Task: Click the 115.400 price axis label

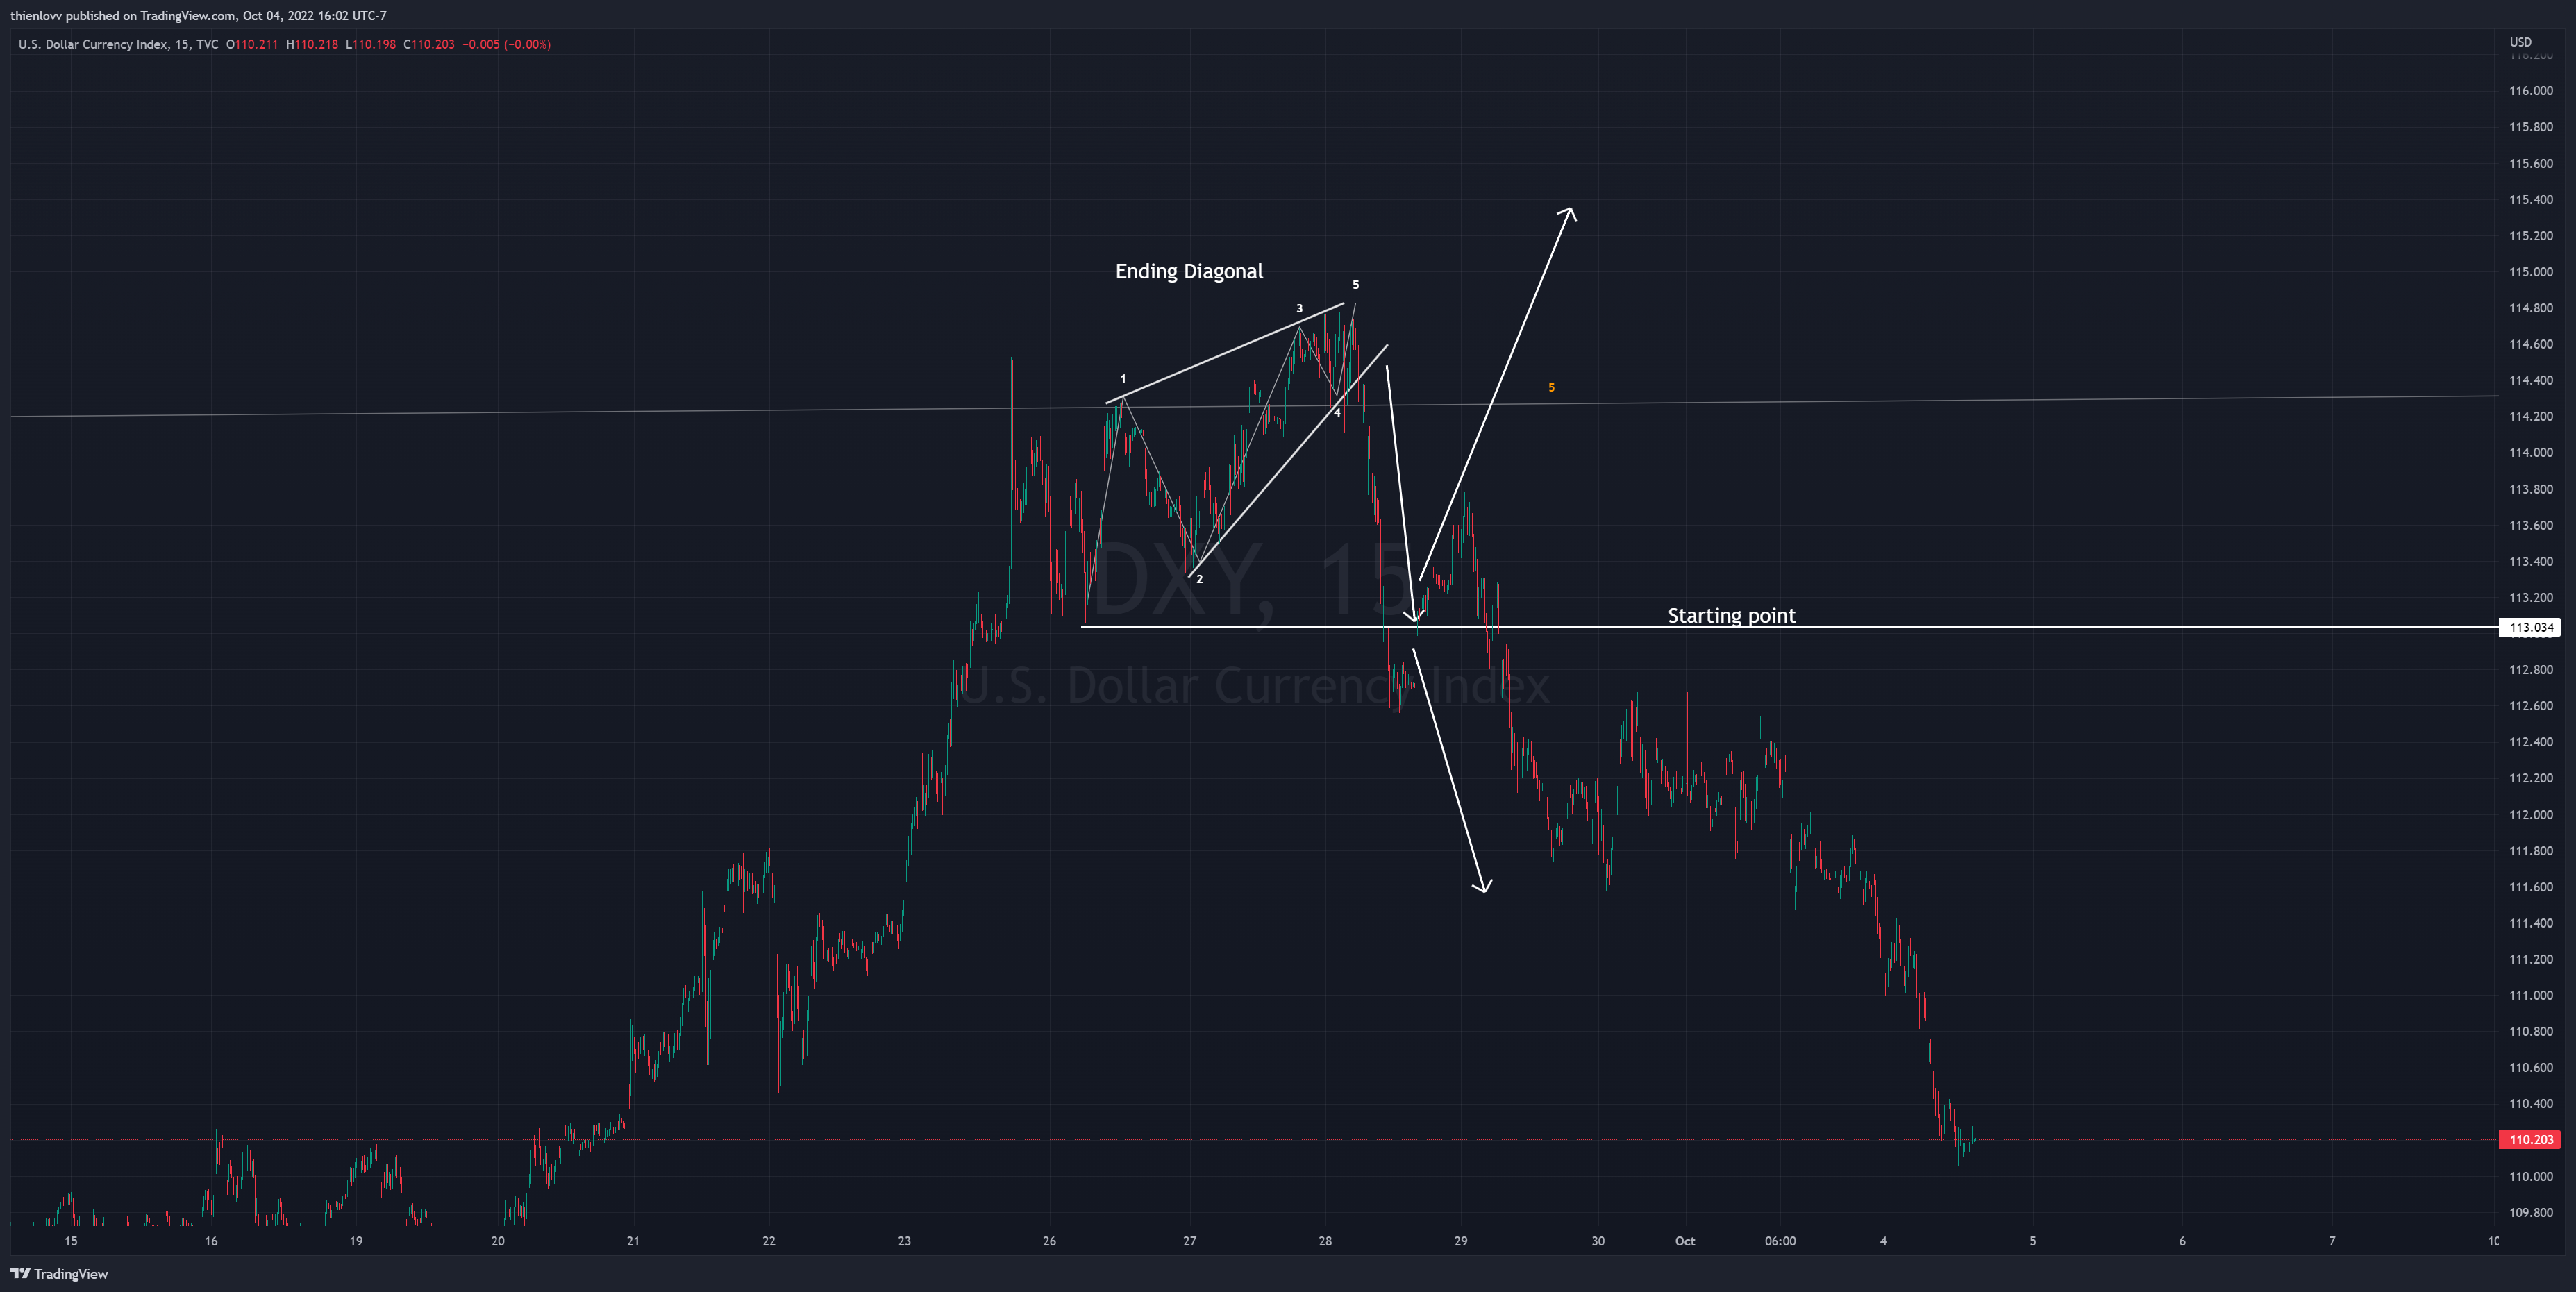Action: point(2530,200)
